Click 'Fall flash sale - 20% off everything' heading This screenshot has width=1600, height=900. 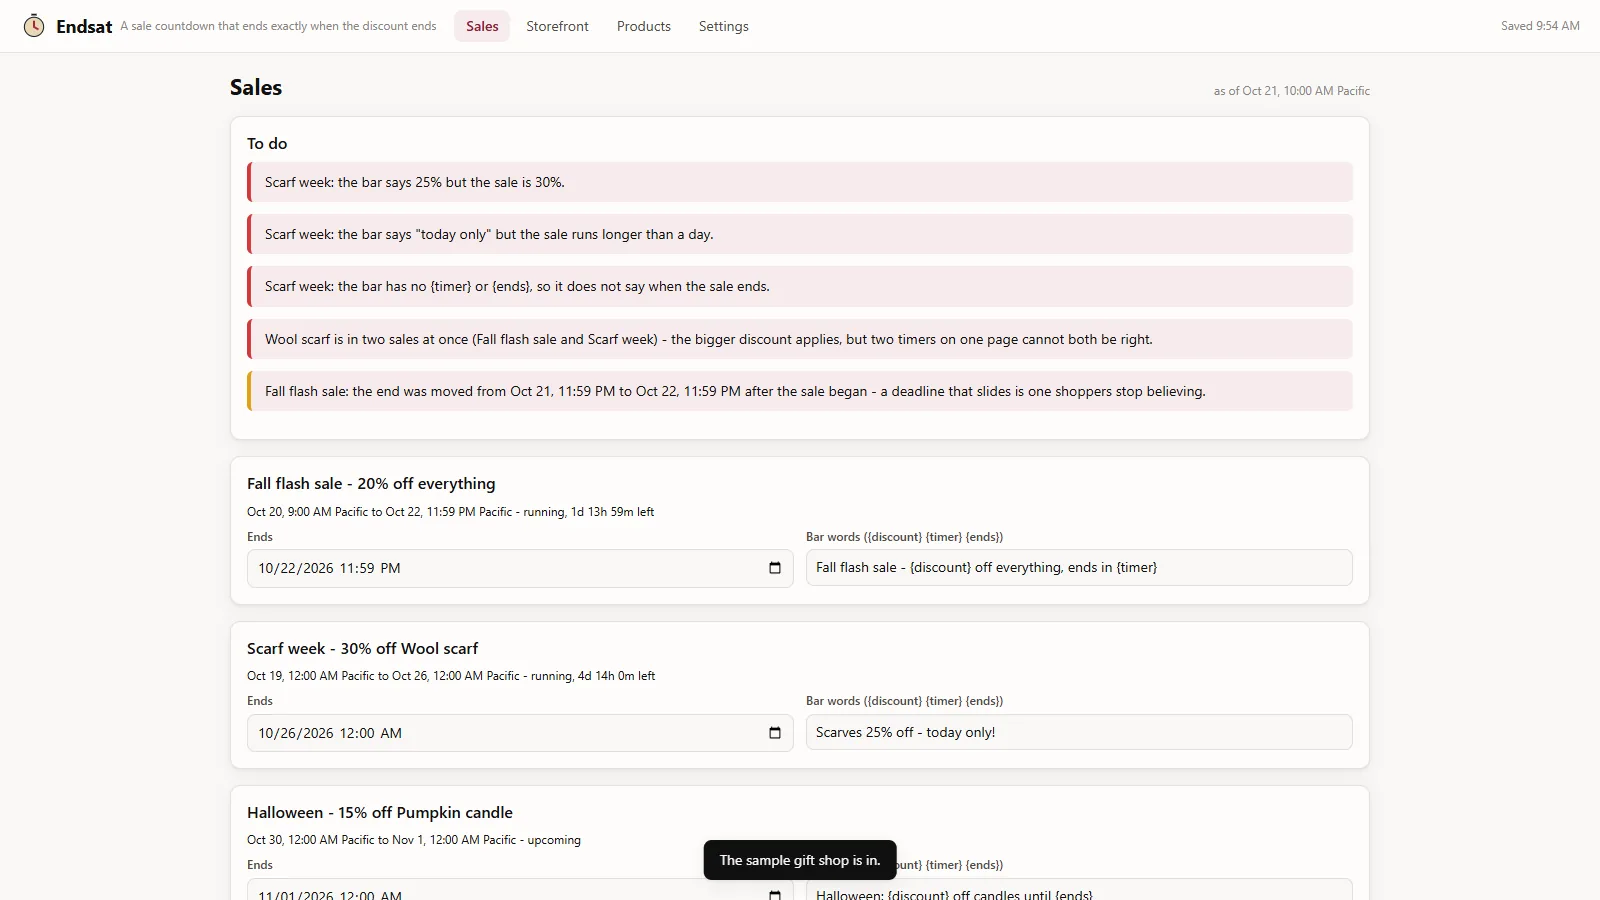371,483
